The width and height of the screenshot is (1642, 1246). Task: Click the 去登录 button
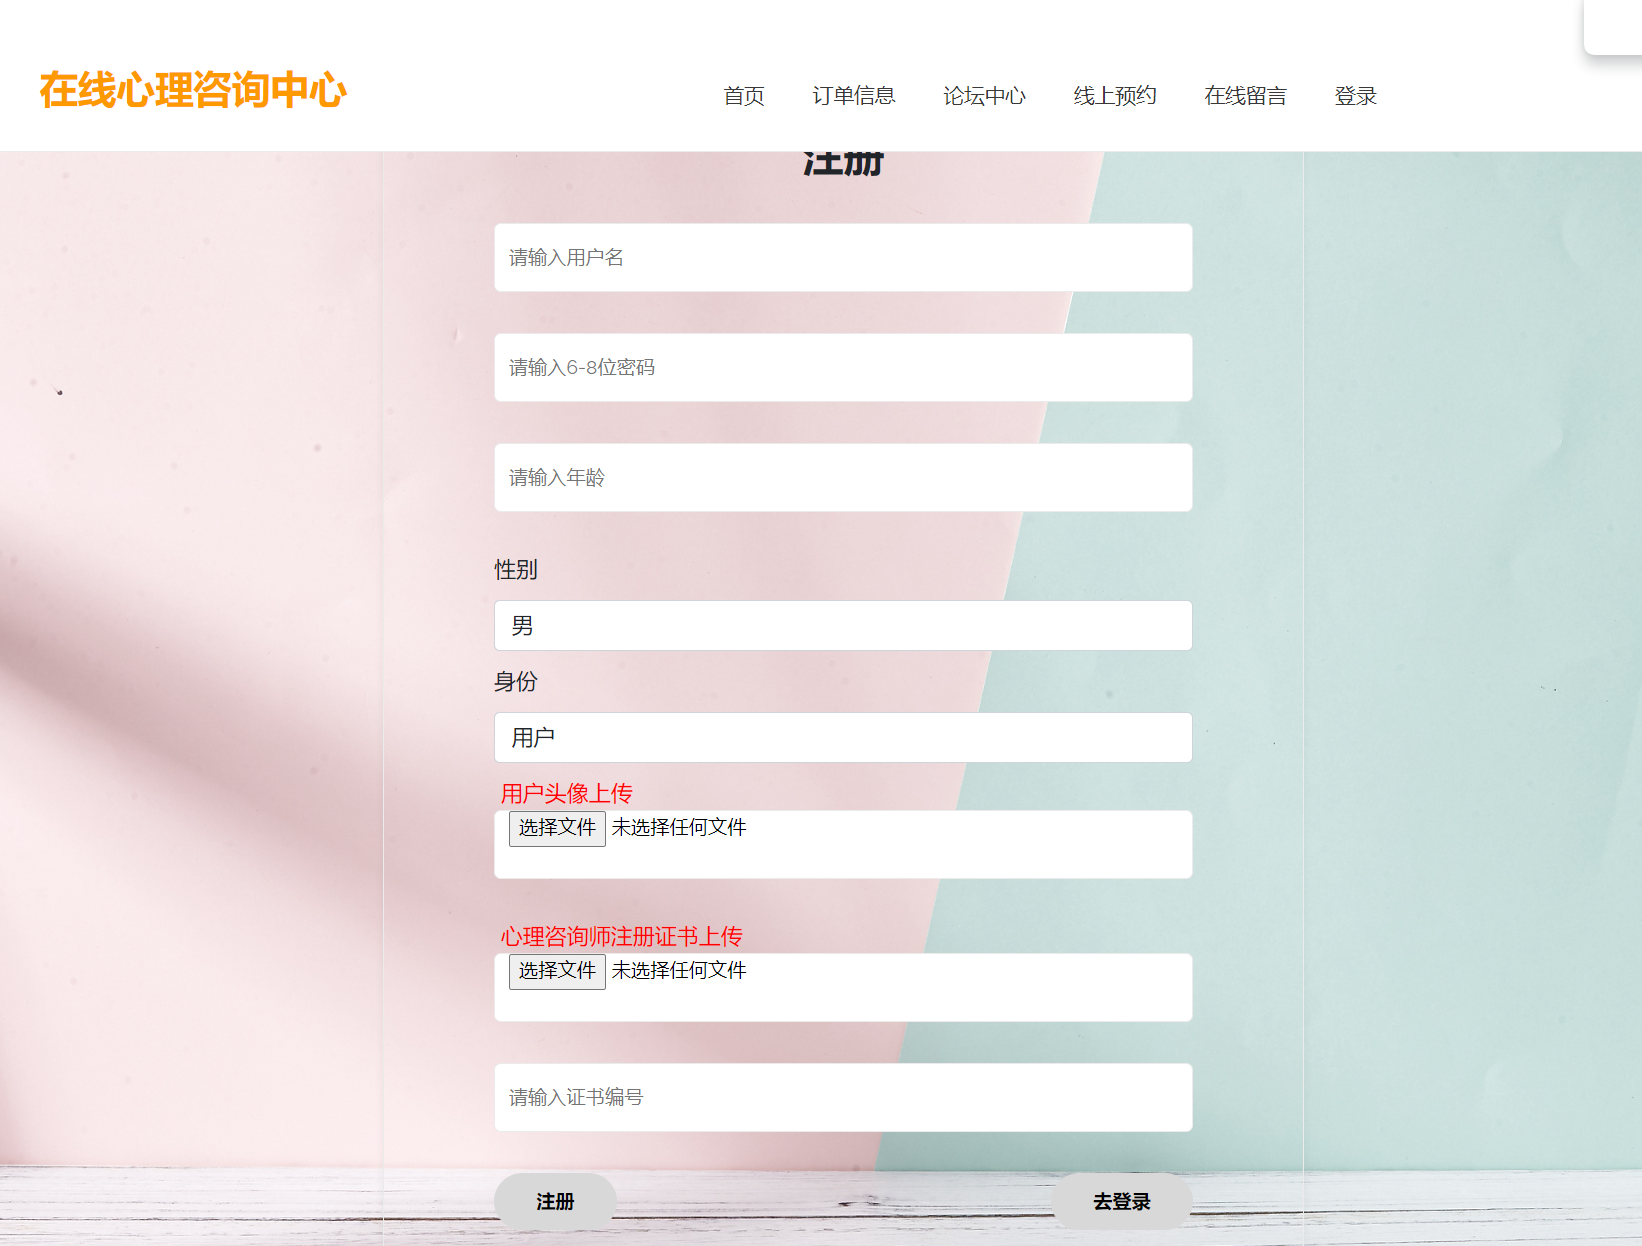(x=1121, y=1201)
